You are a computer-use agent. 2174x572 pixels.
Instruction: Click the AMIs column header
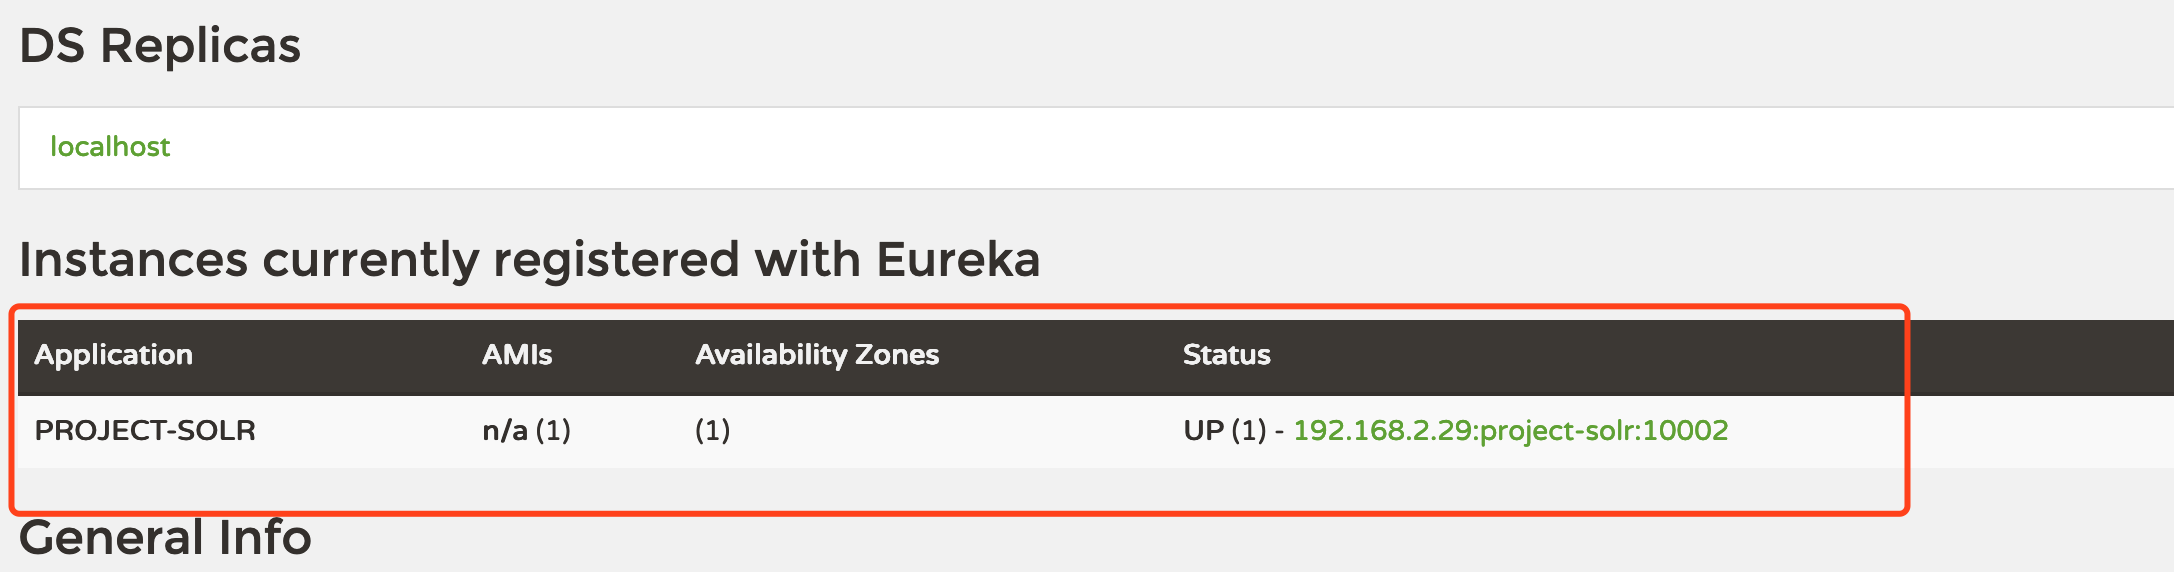click(x=517, y=355)
